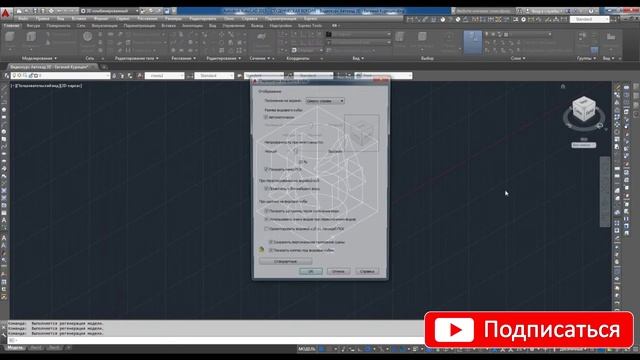Image resolution: width=640 pixels, height=360 pixels.
Task: Click the pumpkin-colored info icon in dialog
Action: (x=262, y=249)
